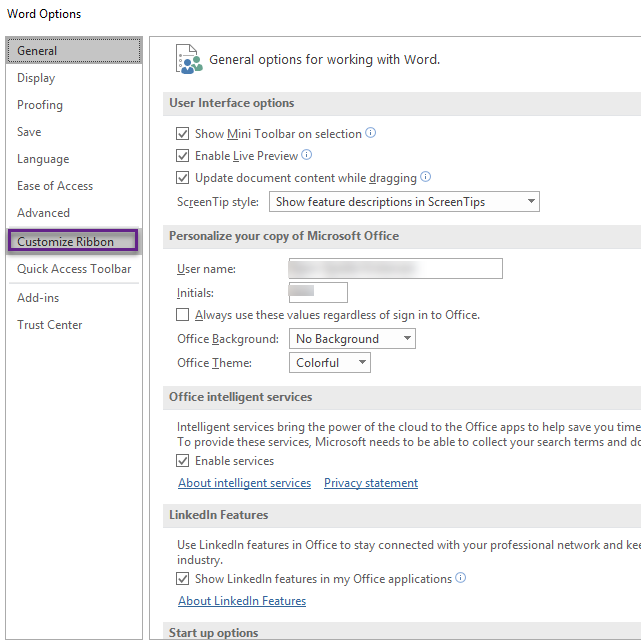Open About LinkedIn Features link
641x643 pixels.
tap(242, 601)
